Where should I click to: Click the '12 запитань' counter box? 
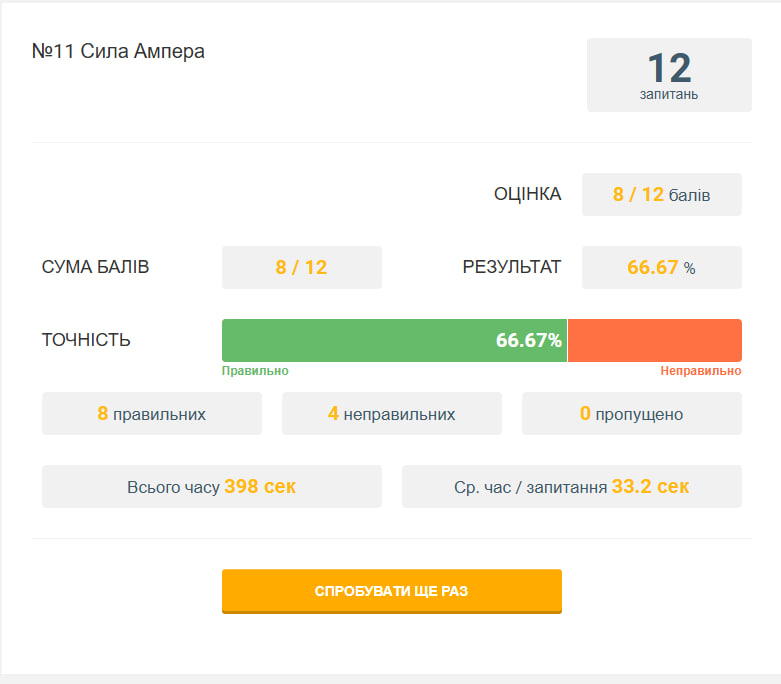pyautogui.click(x=668, y=75)
